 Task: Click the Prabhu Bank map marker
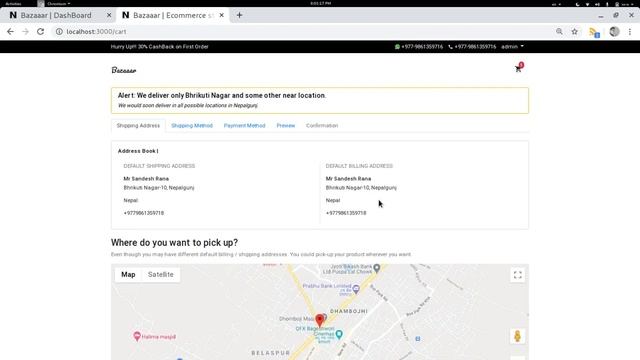[x=356, y=289]
